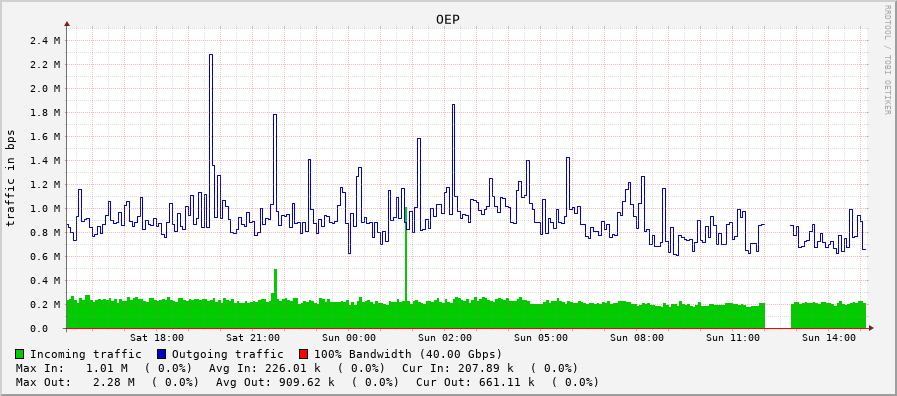This screenshot has height=396, width=897.
Task: Click the 'Sat 21:00' time axis label
Action: pos(253,338)
